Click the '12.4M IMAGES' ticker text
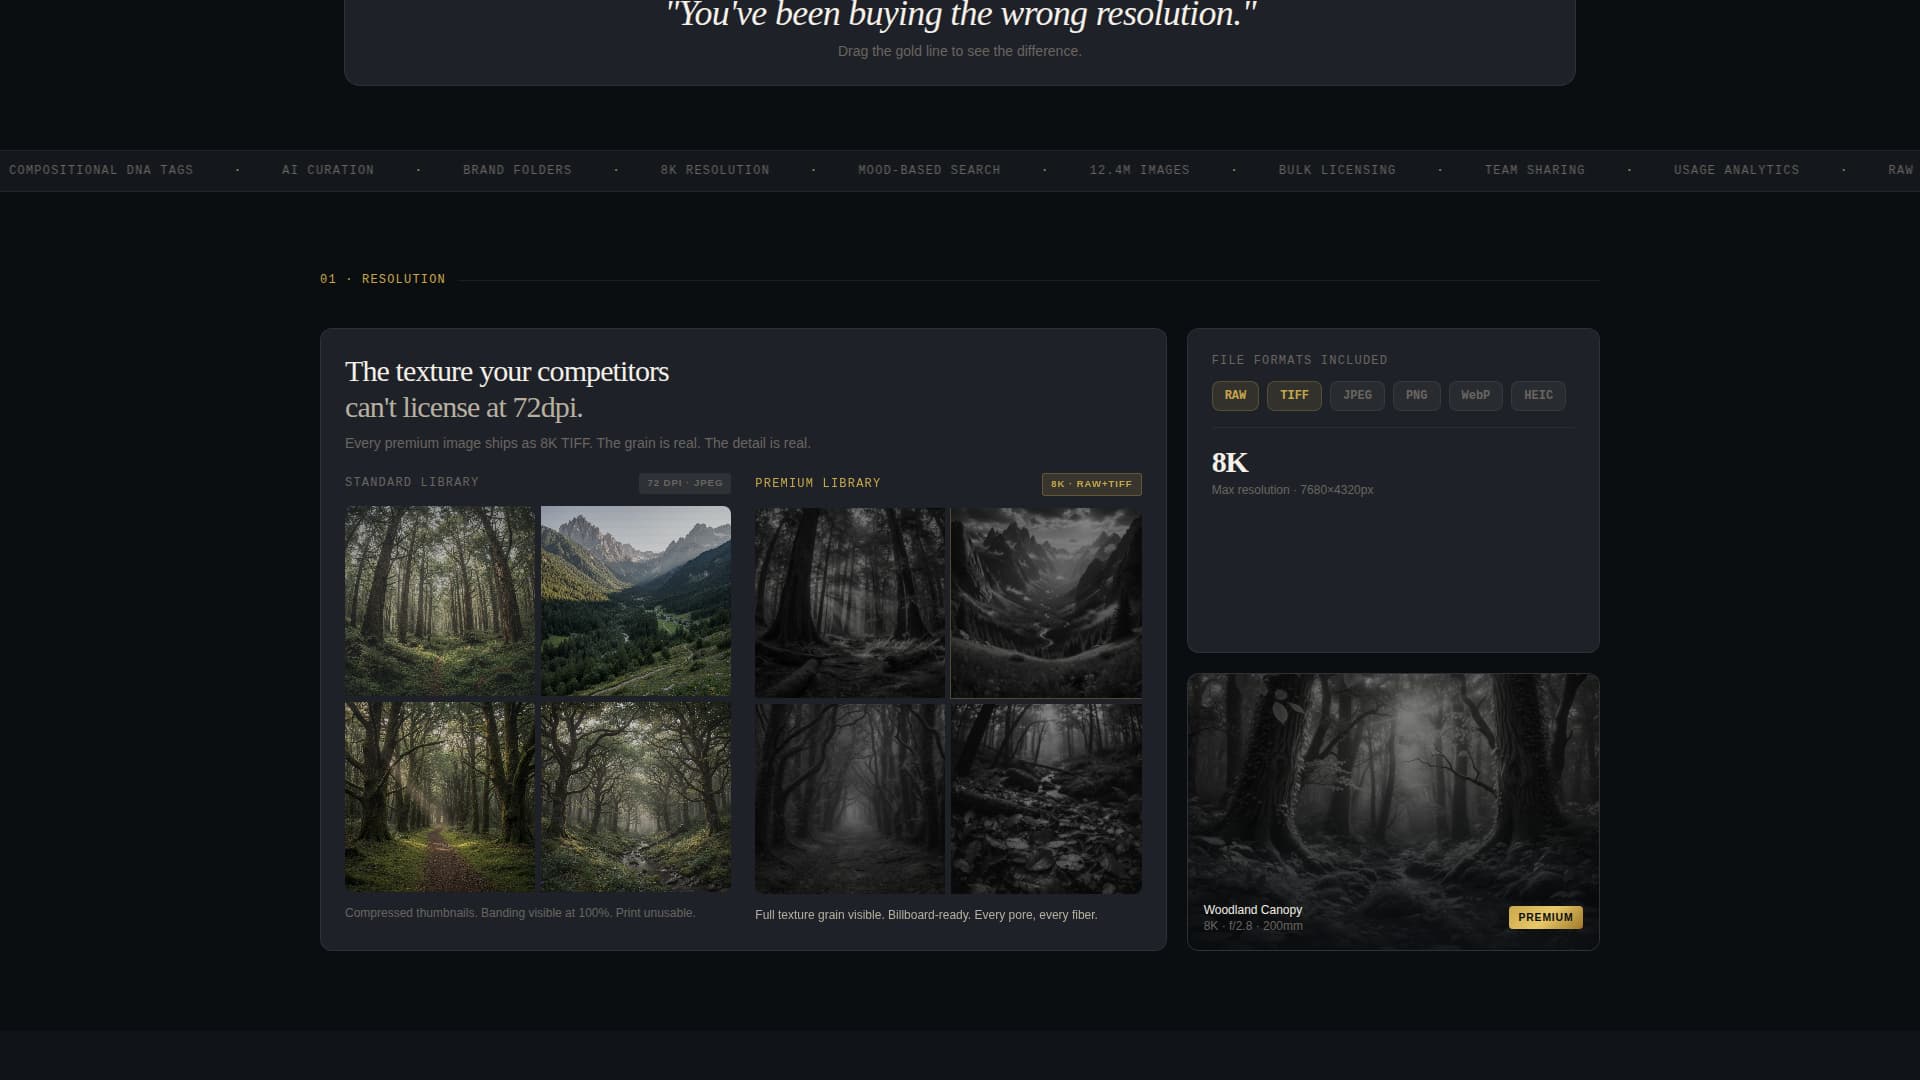This screenshot has height=1080, width=1920. 1140,170
